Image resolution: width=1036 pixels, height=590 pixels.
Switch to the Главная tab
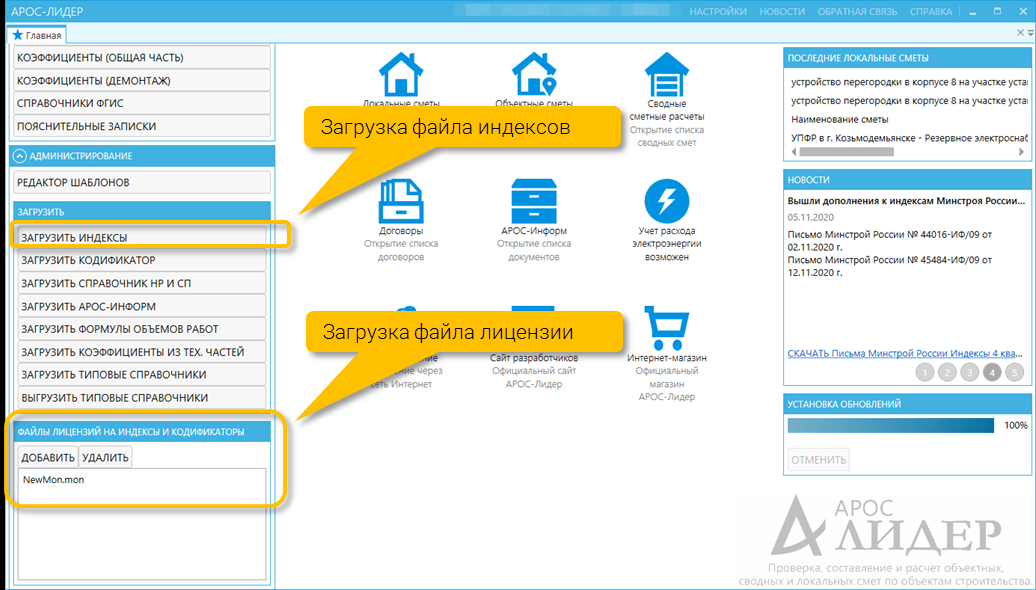36,35
